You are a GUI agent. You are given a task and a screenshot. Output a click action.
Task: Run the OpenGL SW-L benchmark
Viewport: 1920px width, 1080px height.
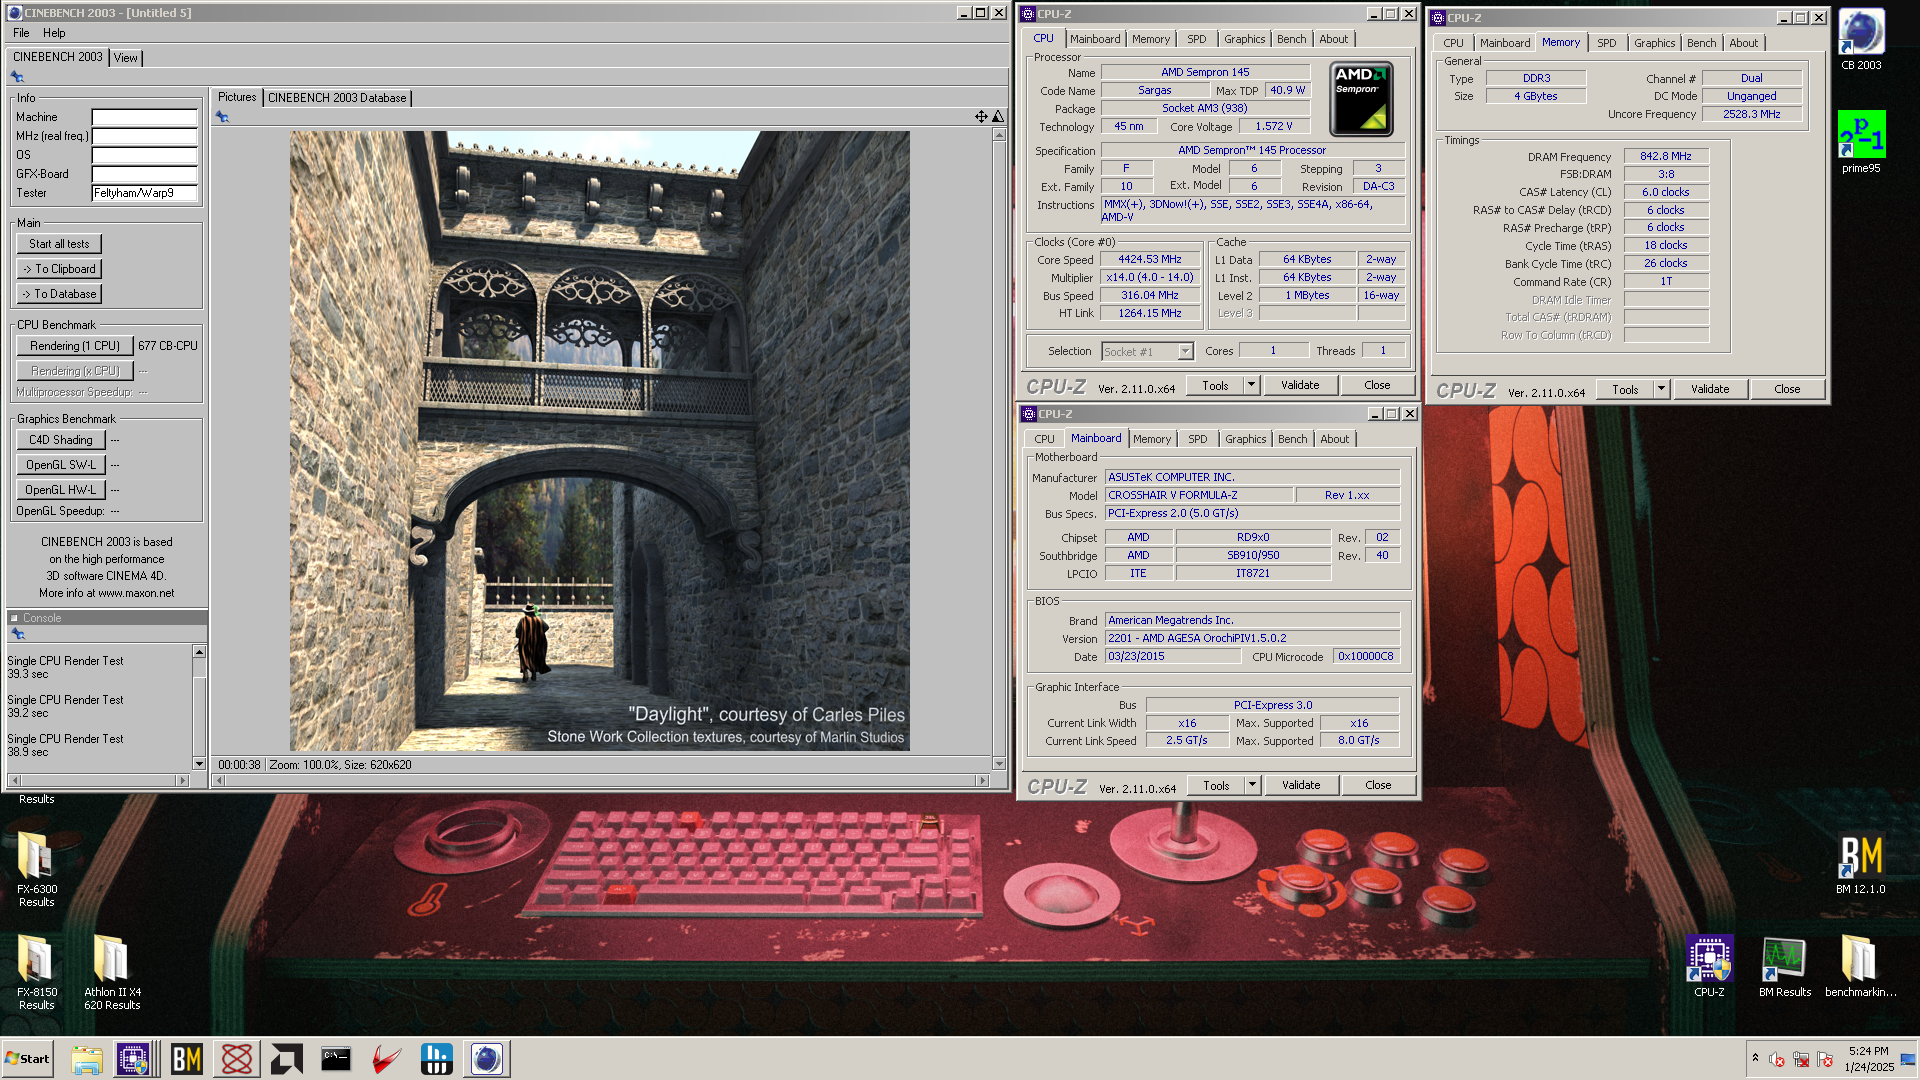pyautogui.click(x=61, y=465)
